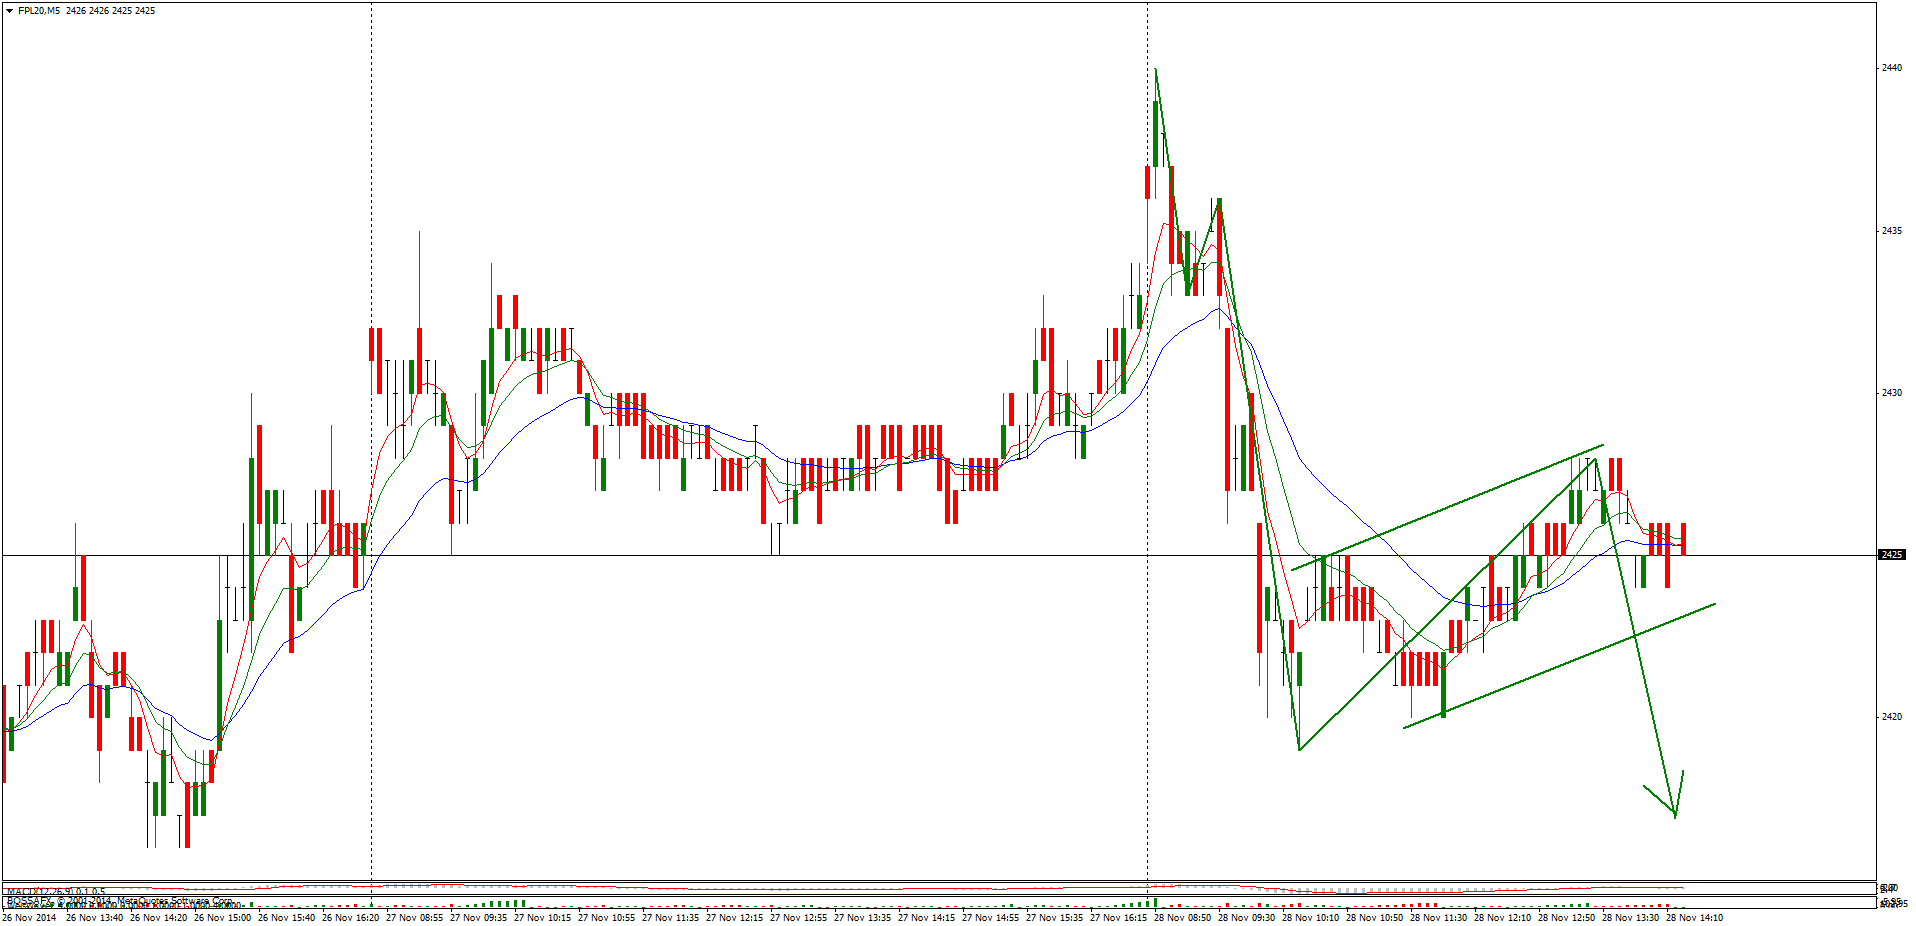This screenshot has height=926, width=1916.
Task: Click the 27 Nov 12:55 time label
Action: pyautogui.click(x=798, y=917)
